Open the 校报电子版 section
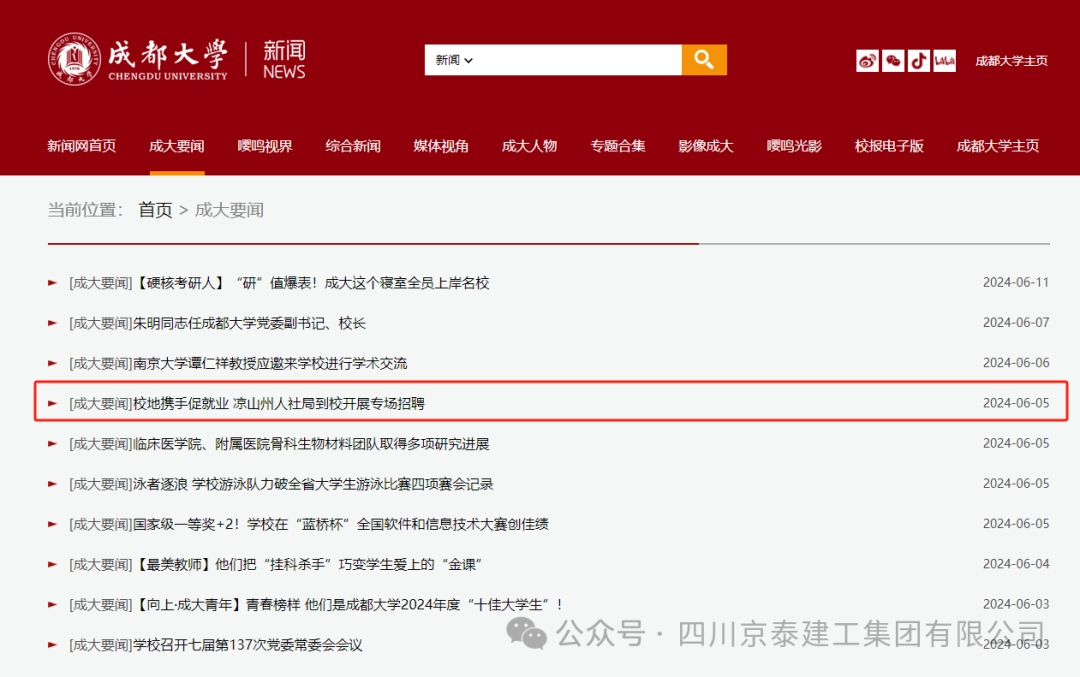The image size is (1080, 677). pyautogui.click(x=889, y=145)
